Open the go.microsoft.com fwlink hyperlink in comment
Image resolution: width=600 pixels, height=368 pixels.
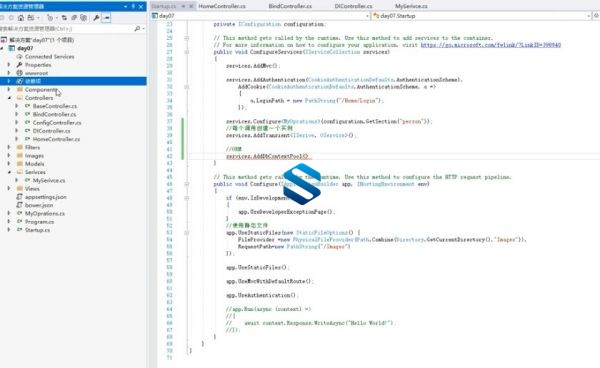(491, 45)
